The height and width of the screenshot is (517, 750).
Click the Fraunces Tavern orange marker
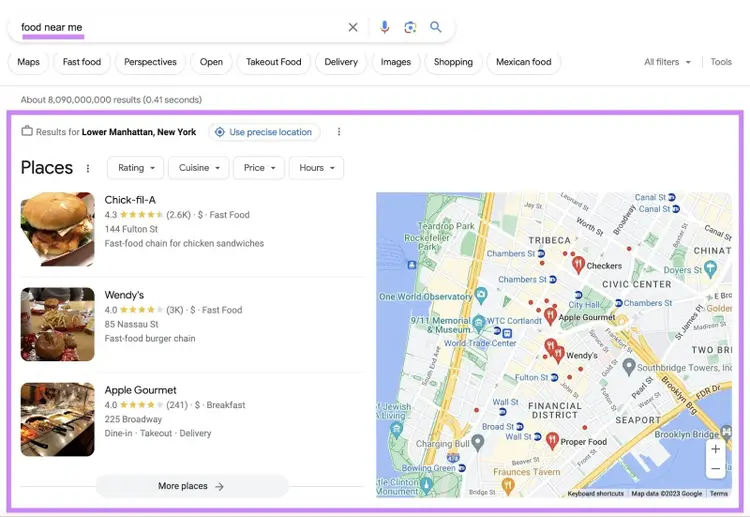pos(508,486)
